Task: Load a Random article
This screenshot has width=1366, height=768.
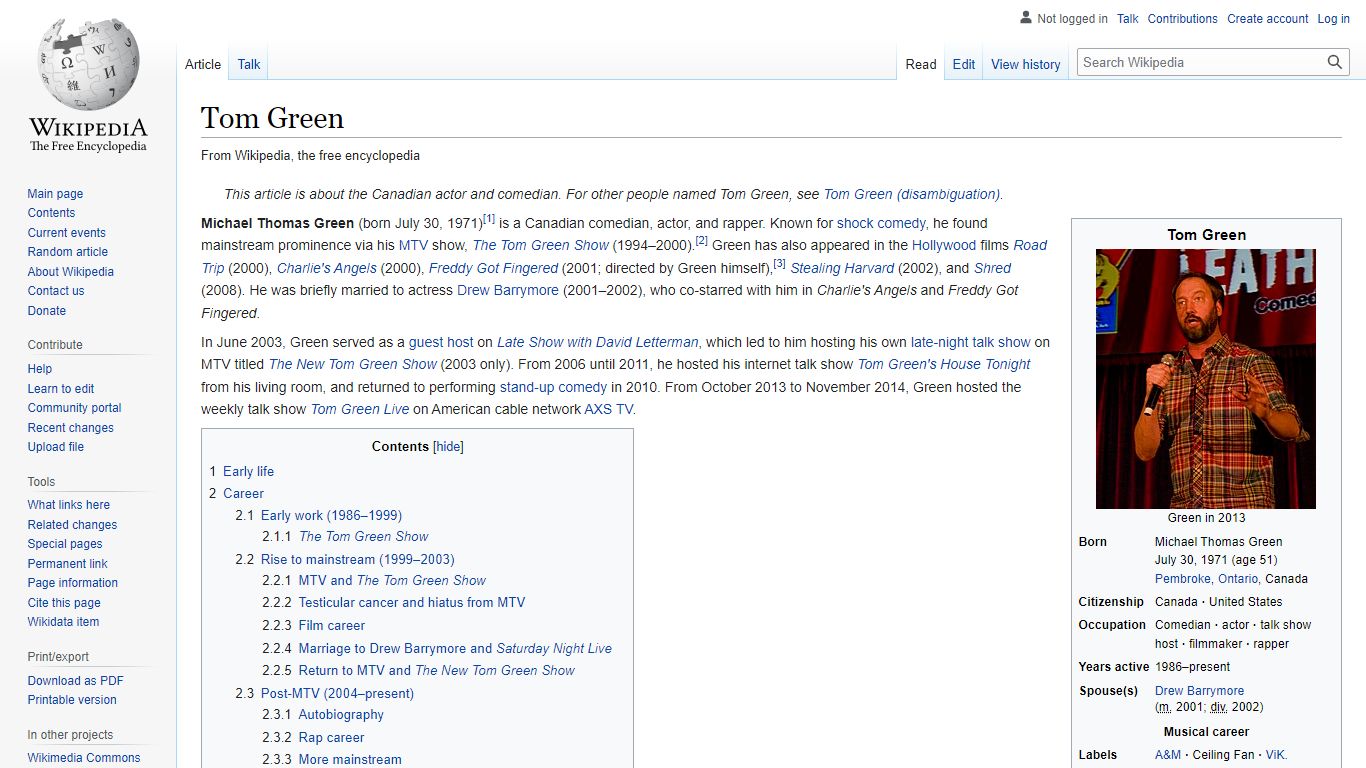Action: coord(68,252)
